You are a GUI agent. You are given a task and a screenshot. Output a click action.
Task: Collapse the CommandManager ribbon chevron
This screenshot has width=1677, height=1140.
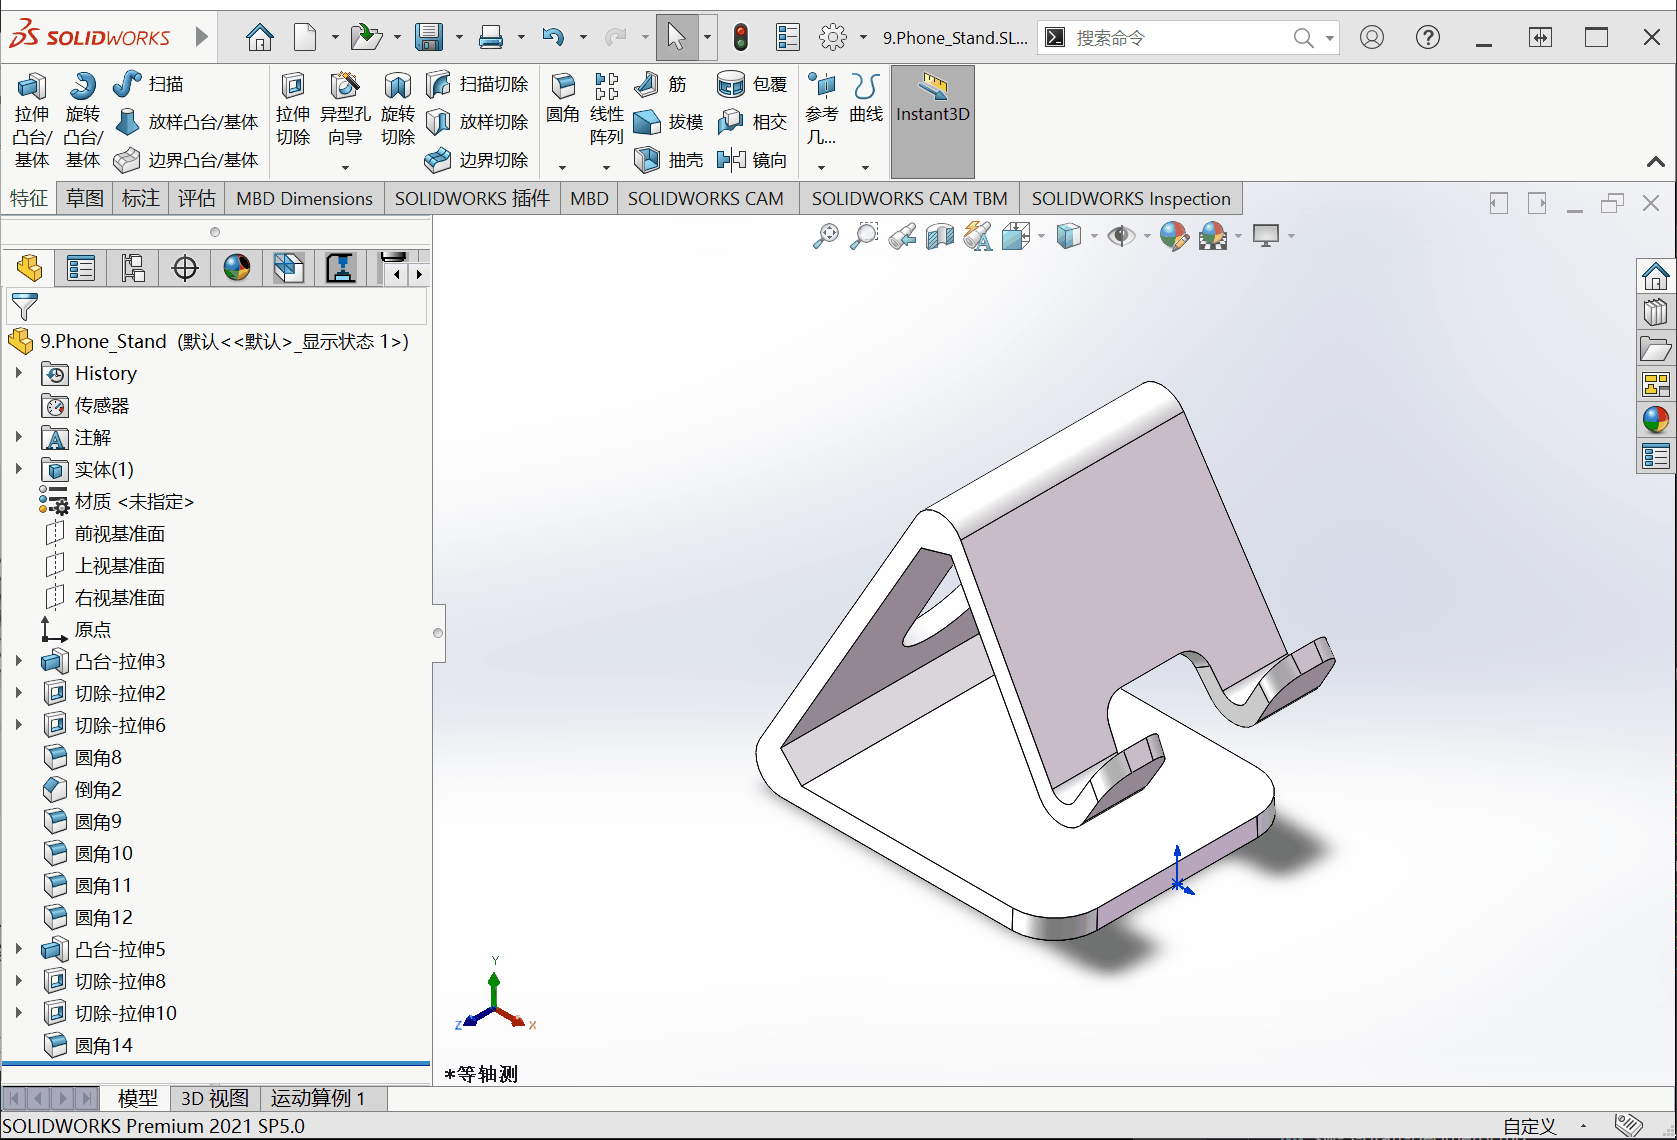point(1655,162)
